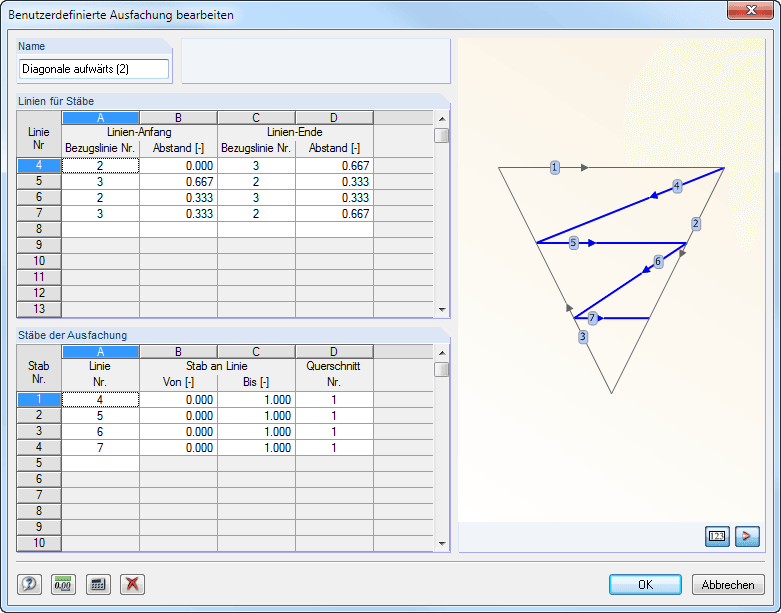Click scrollbar thumb of Stäbe table

pyautogui.click(x=442, y=369)
